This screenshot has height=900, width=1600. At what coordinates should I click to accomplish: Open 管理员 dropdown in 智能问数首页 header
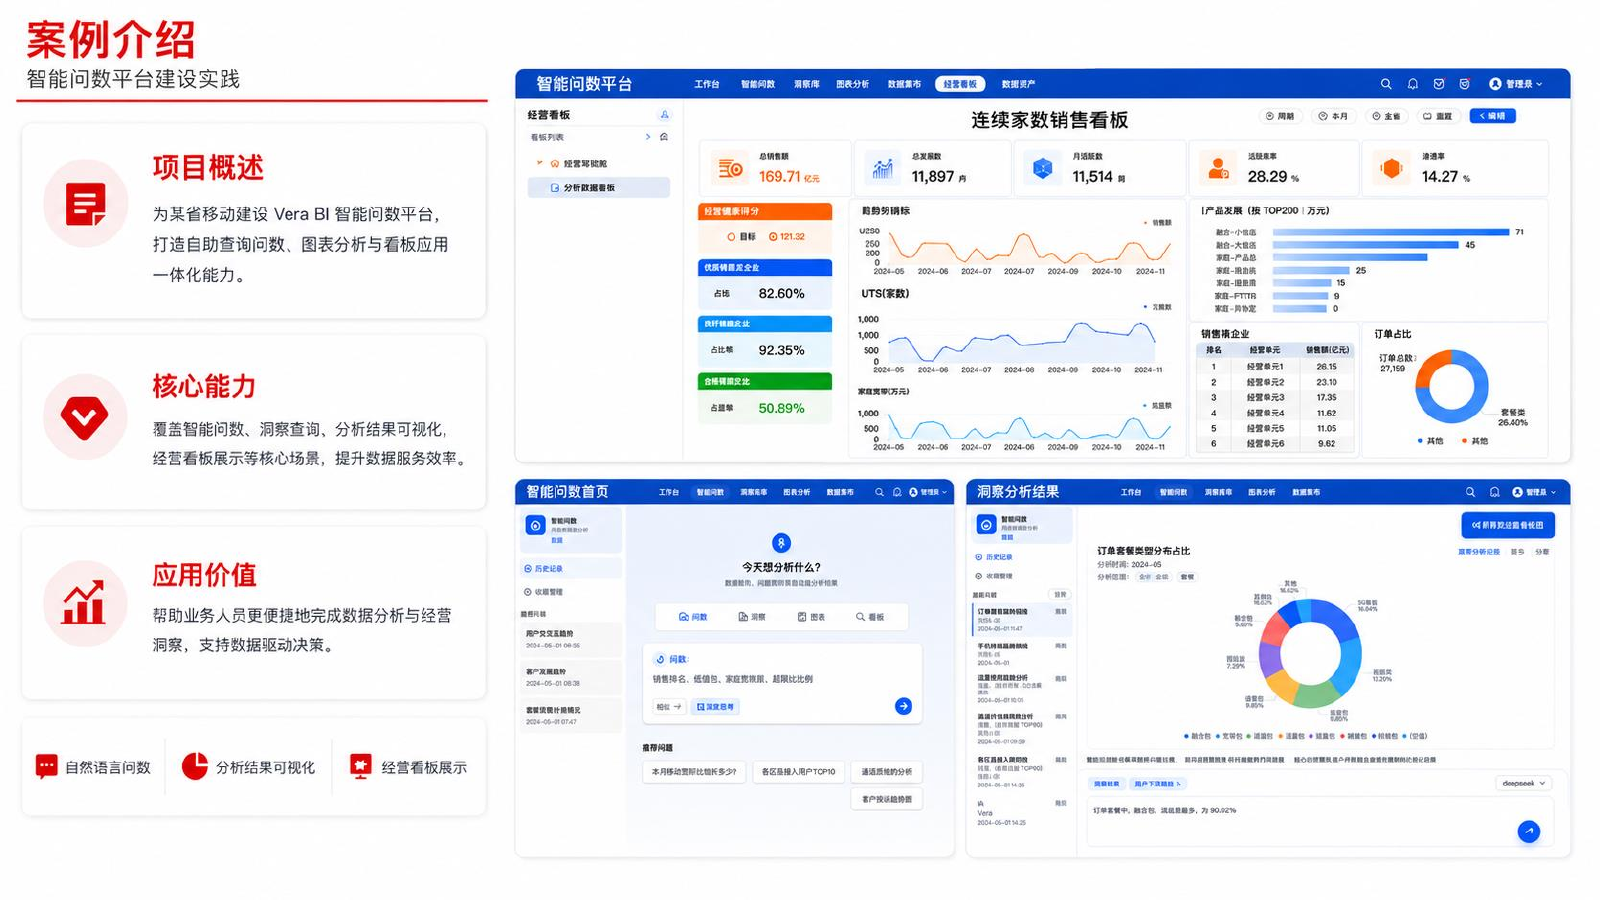click(x=928, y=492)
